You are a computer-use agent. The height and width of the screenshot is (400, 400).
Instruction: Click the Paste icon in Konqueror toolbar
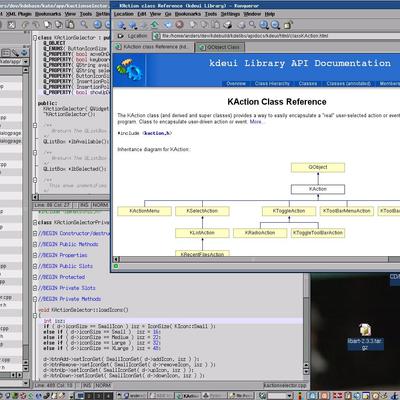pyautogui.click(x=216, y=25)
